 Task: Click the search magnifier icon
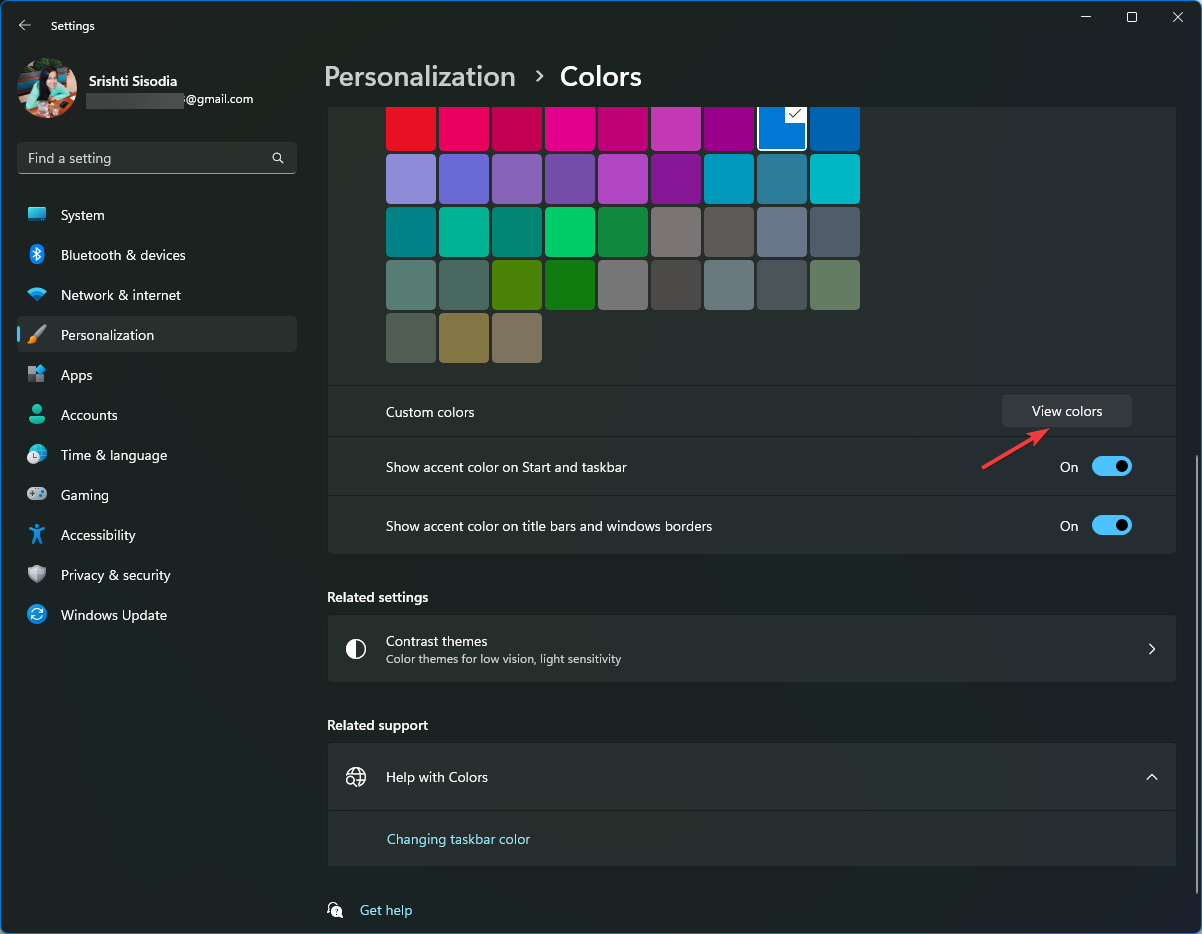(278, 158)
